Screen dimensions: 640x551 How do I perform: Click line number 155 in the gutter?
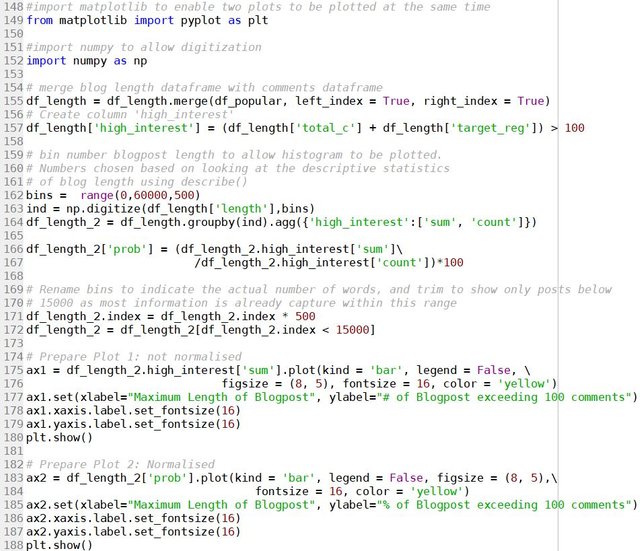point(12,101)
